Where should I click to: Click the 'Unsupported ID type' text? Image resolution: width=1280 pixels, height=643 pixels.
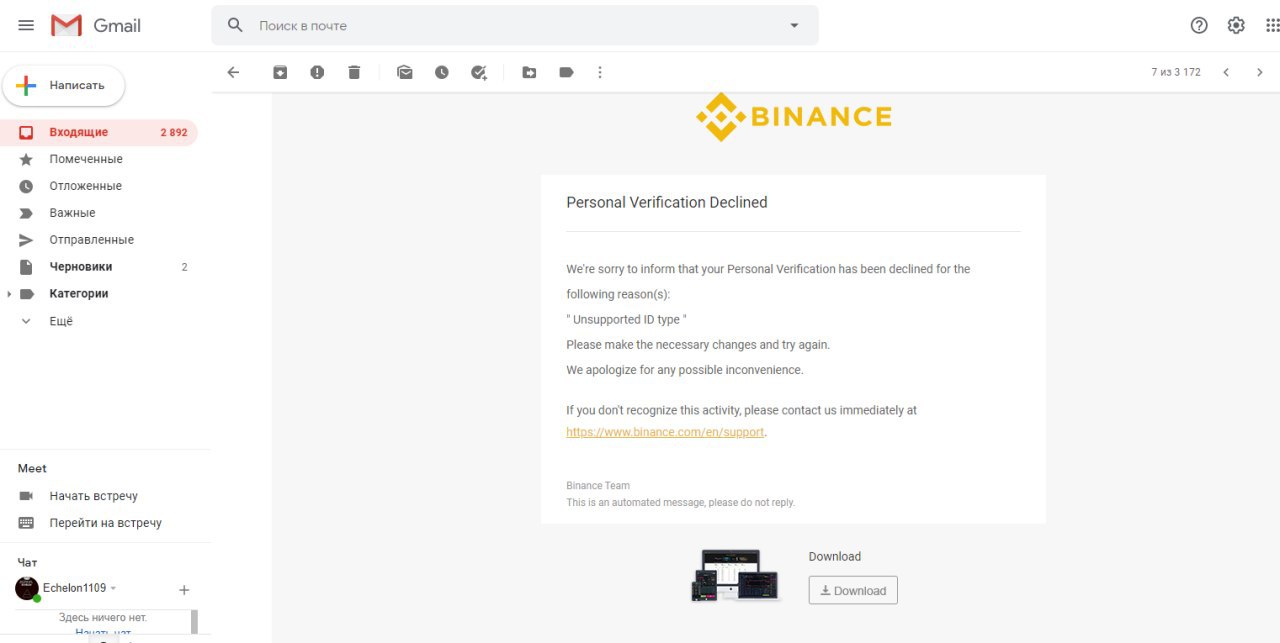click(626, 320)
